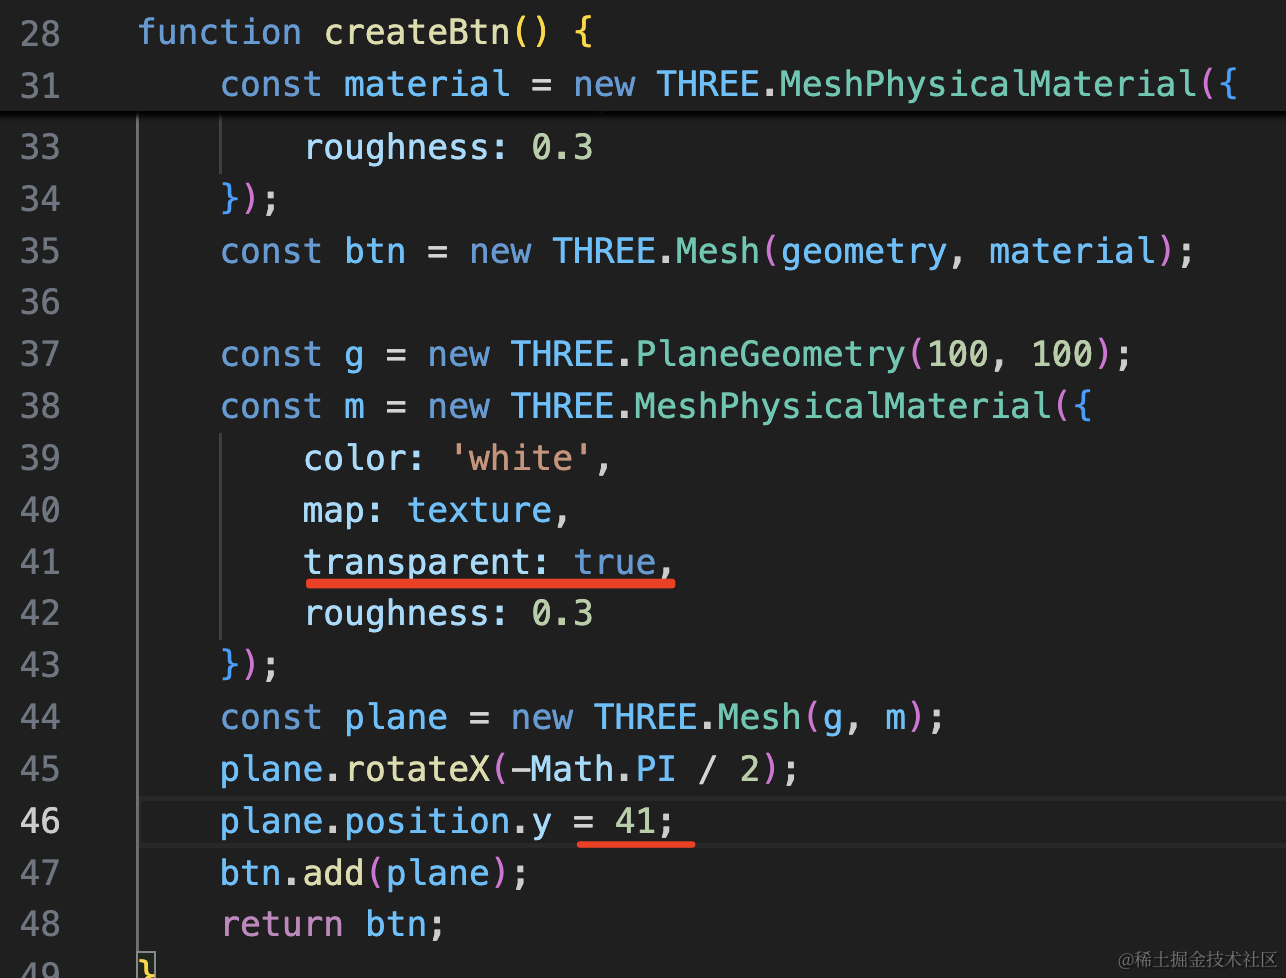Click the closing brace on line 43
1286x978 pixels.
coord(231,666)
